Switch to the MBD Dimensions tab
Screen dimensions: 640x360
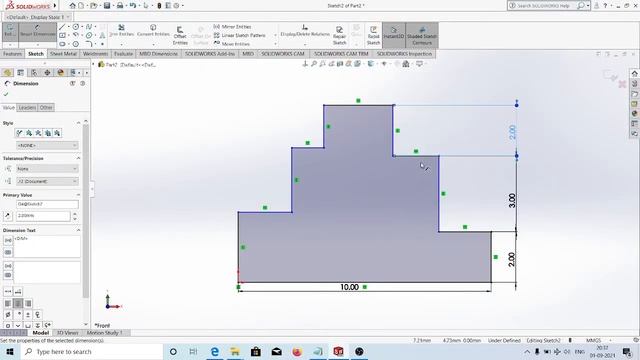pyautogui.click(x=158, y=54)
